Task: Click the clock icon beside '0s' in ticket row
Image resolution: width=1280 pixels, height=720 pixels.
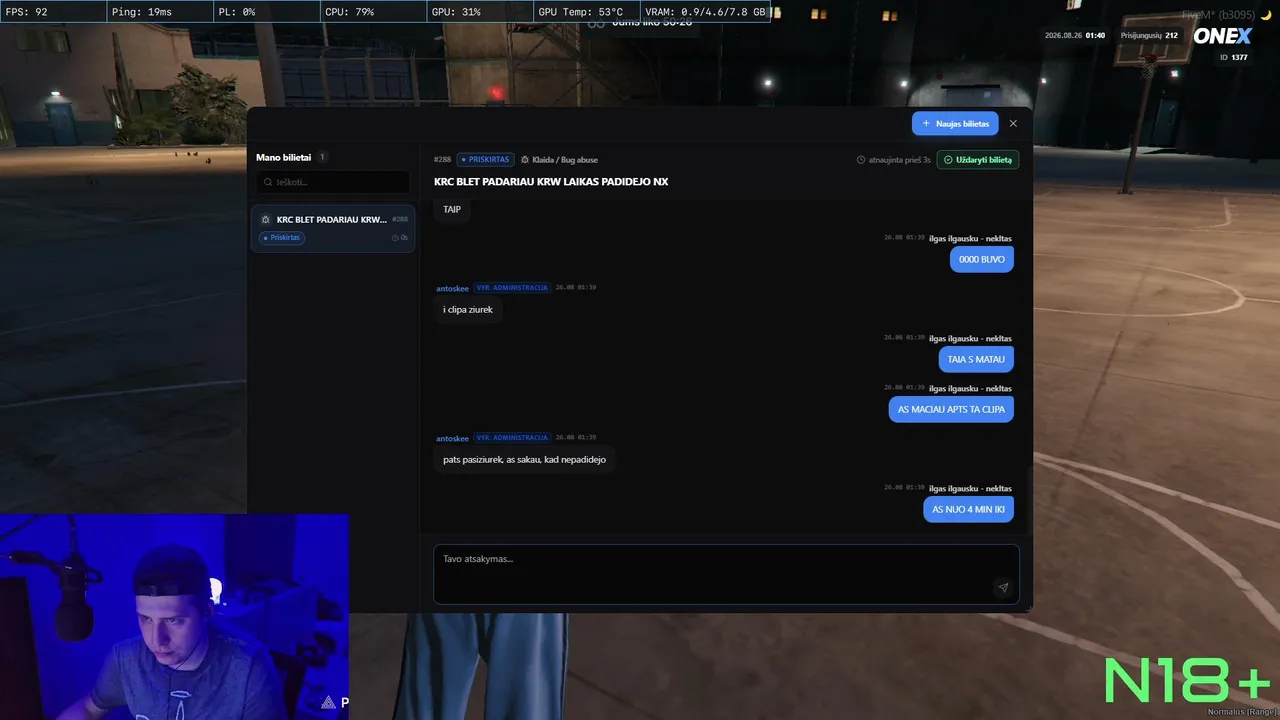Action: (396, 238)
